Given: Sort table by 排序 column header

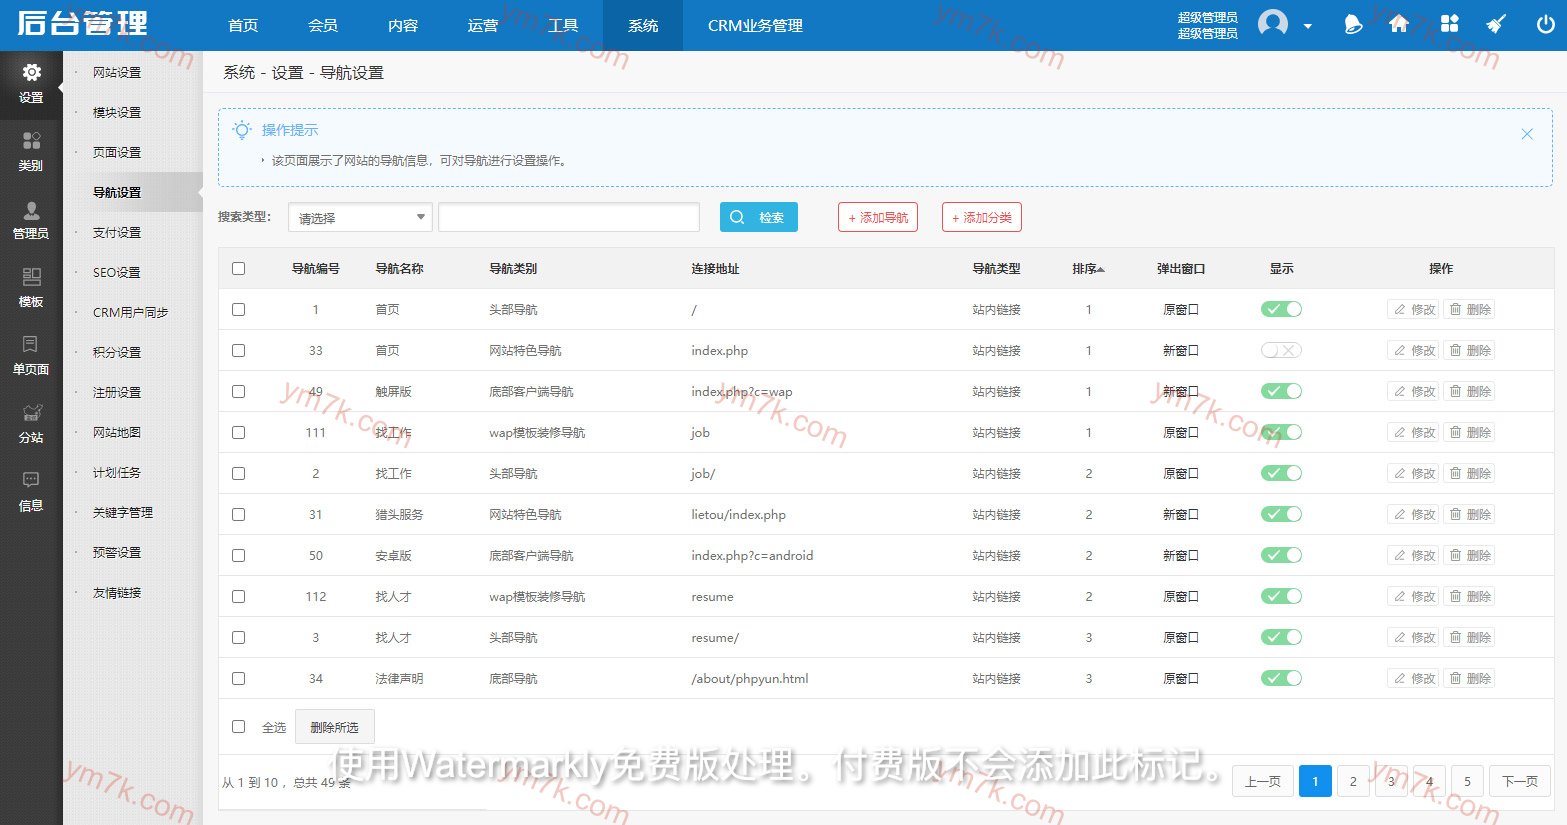Looking at the screenshot, I should (1088, 269).
